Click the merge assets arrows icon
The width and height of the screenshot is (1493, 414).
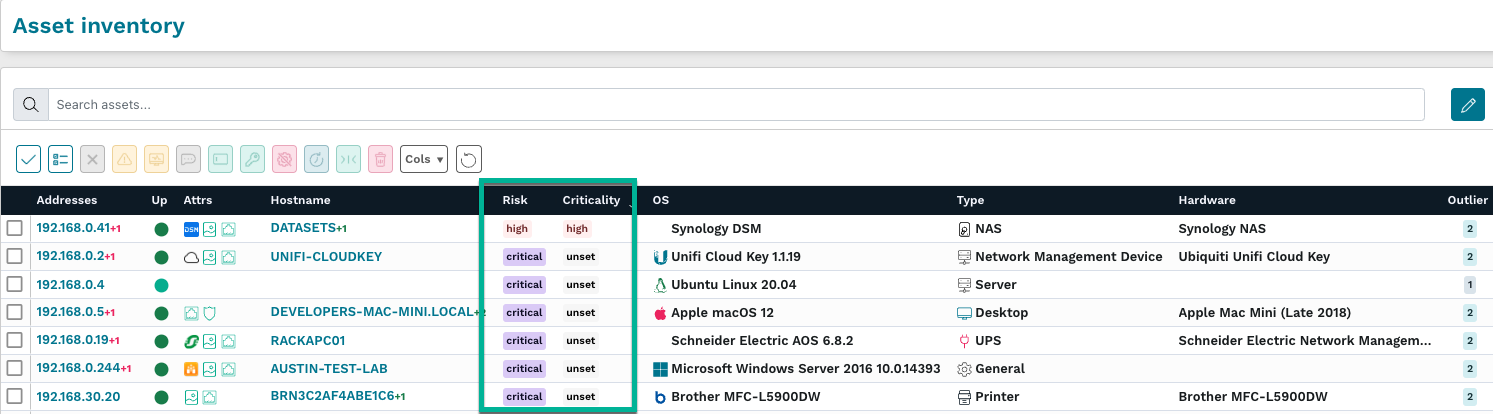pyautogui.click(x=348, y=158)
